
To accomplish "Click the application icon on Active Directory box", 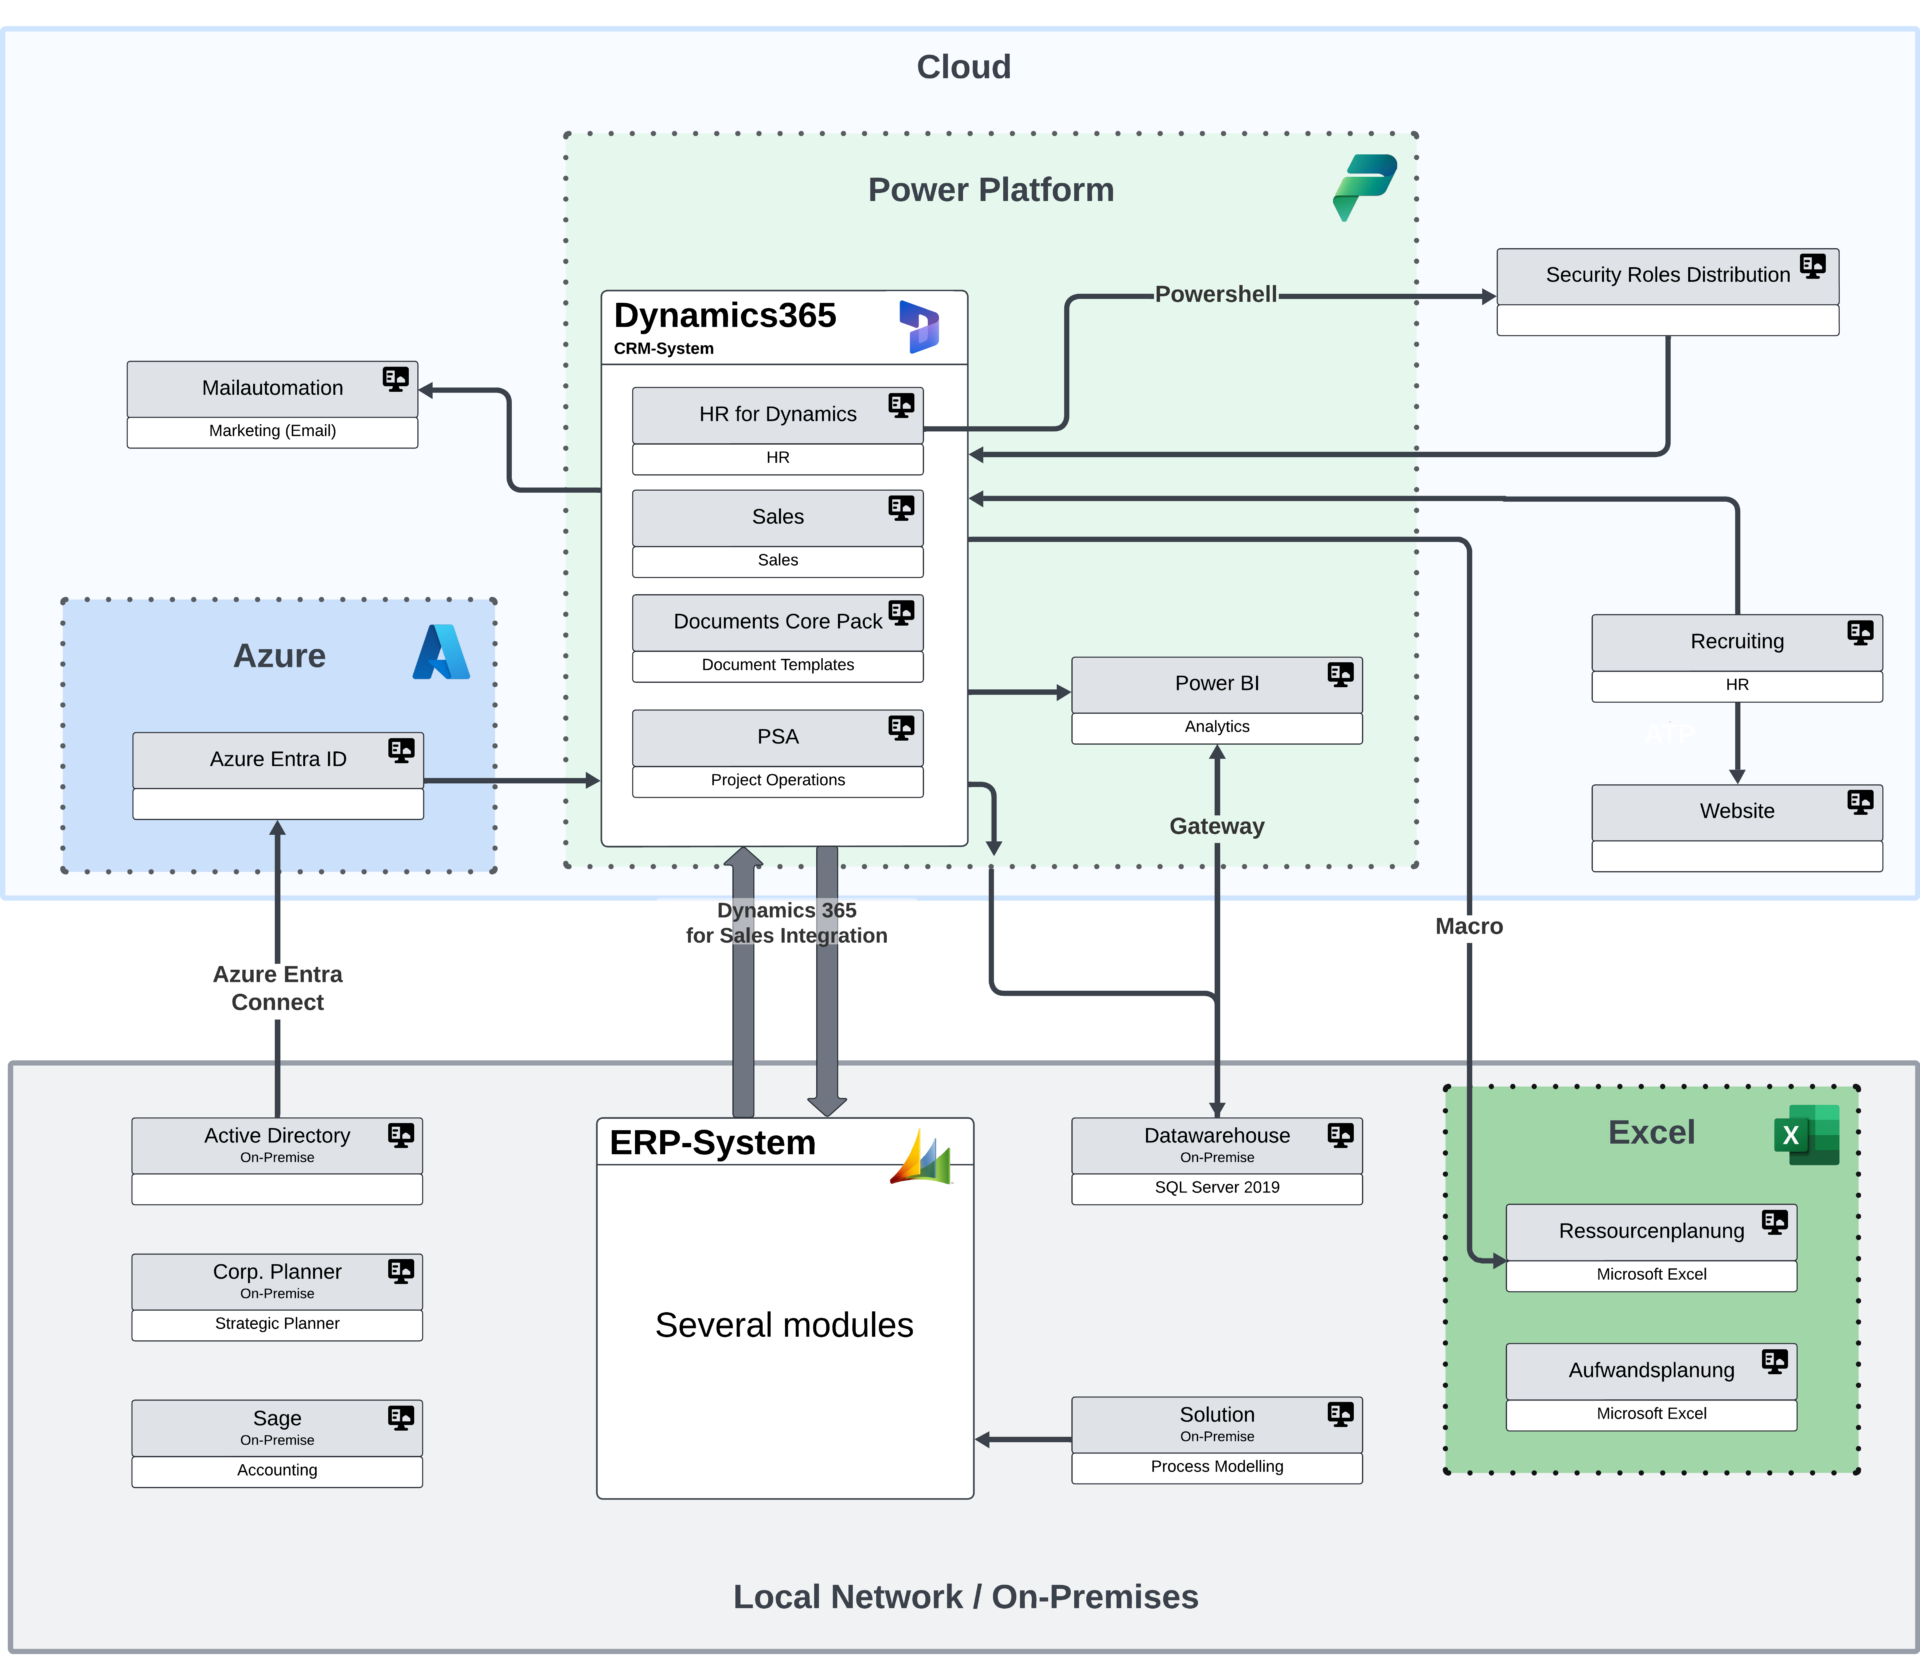I will (401, 1135).
